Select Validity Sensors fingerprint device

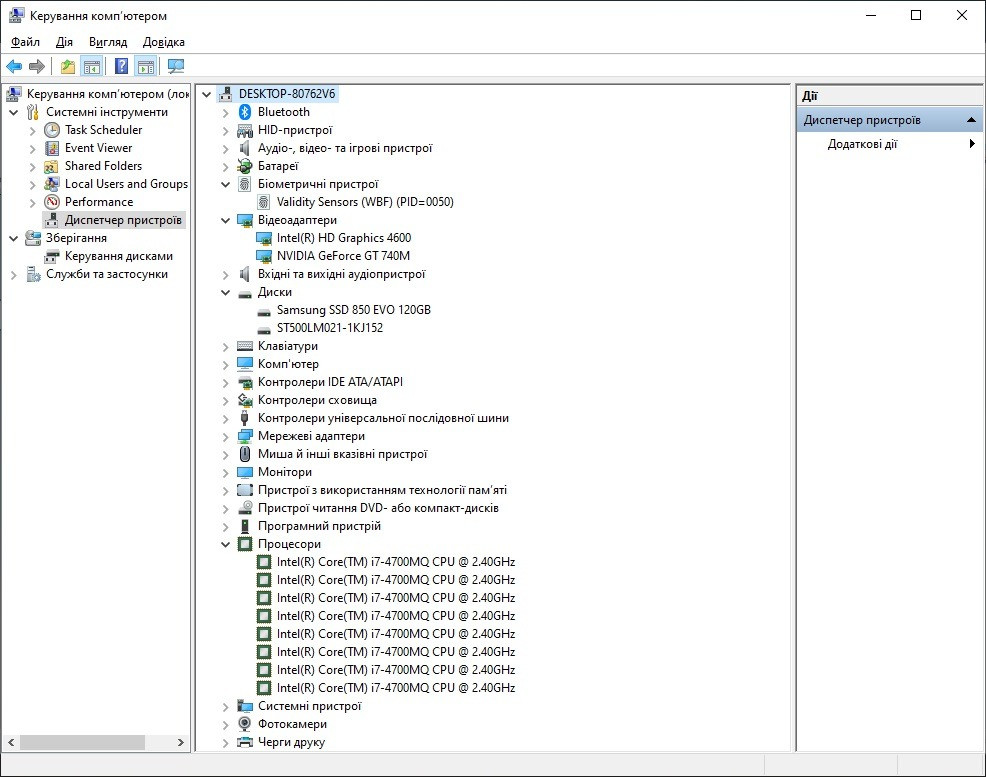(364, 202)
